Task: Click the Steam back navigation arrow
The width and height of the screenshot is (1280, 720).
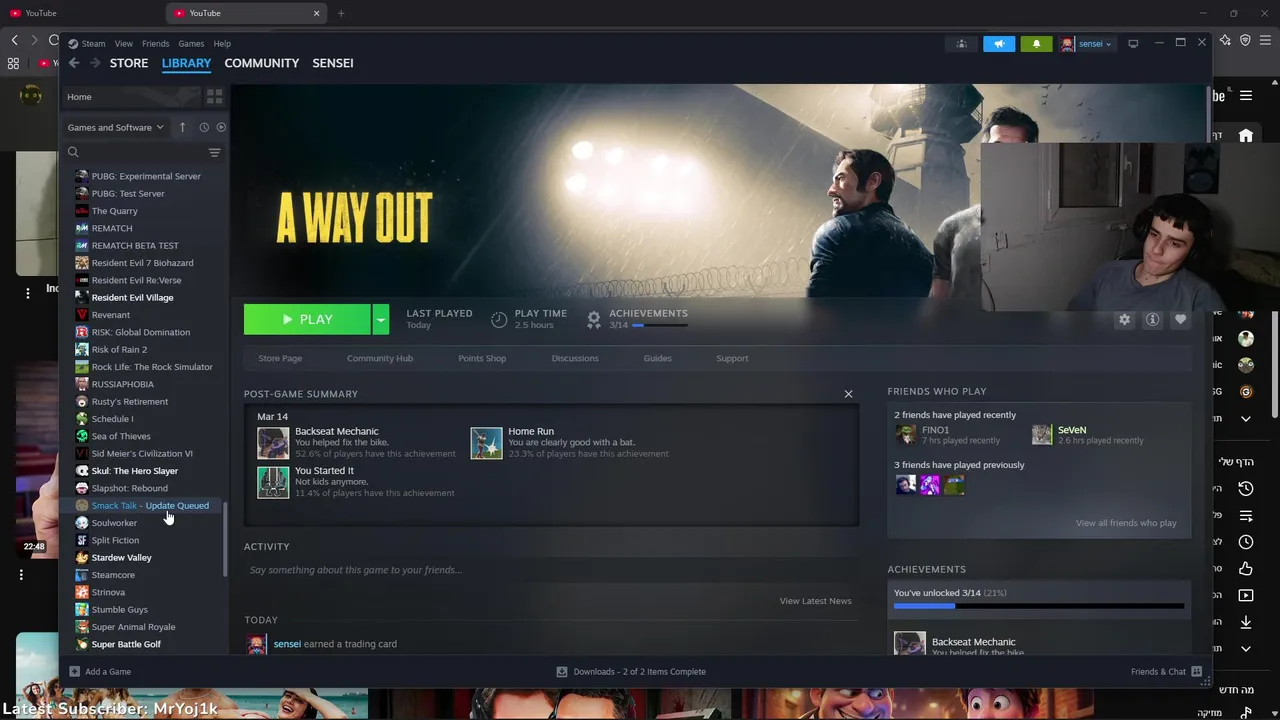Action: click(x=74, y=63)
